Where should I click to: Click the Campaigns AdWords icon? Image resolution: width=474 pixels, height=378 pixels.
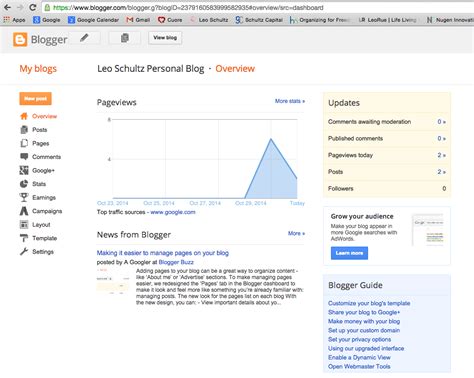tap(24, 211)
